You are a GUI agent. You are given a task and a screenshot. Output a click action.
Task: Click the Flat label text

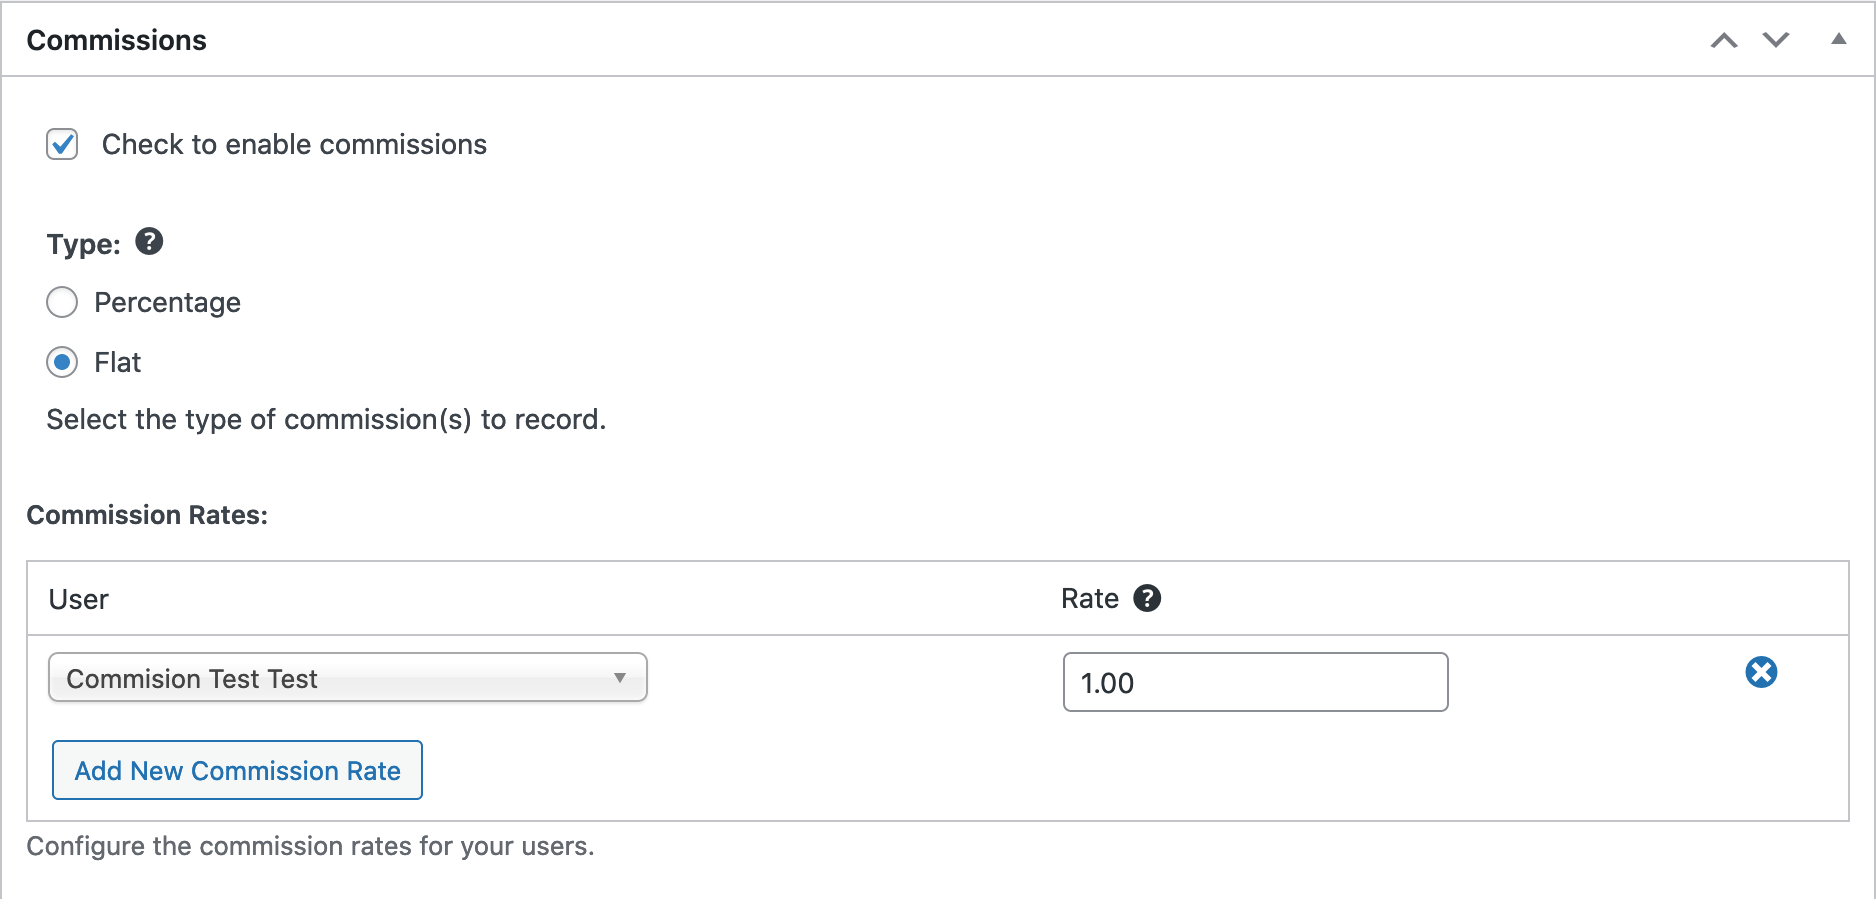pos(117,363)
